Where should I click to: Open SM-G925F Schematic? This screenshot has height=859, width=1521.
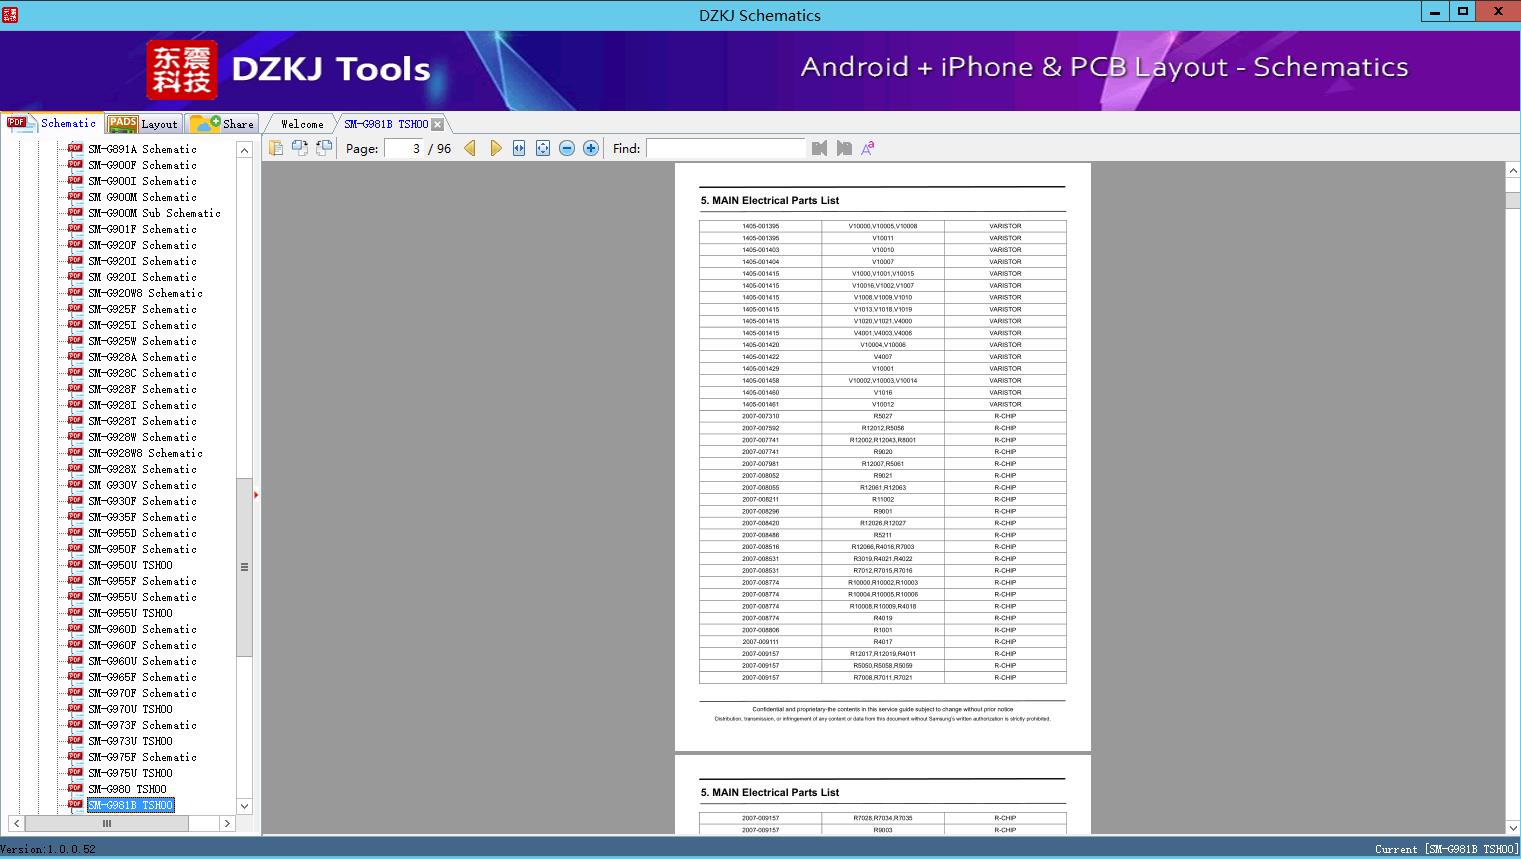[x=142, y=309]
